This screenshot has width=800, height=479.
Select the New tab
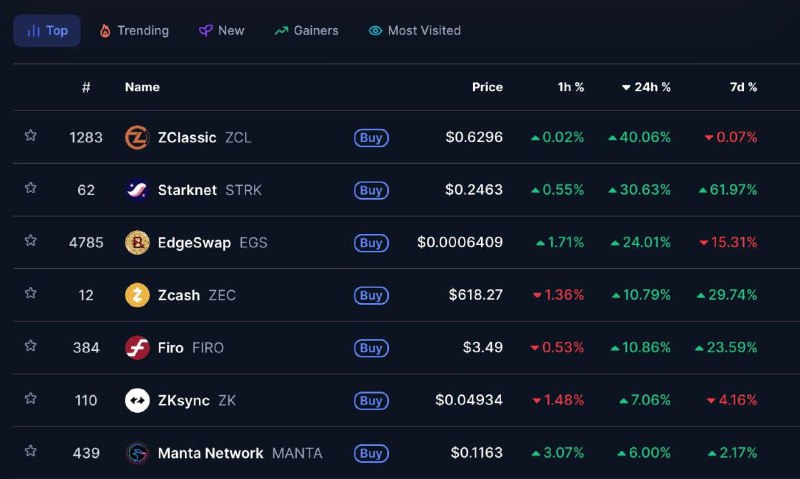tap(221, 31)
